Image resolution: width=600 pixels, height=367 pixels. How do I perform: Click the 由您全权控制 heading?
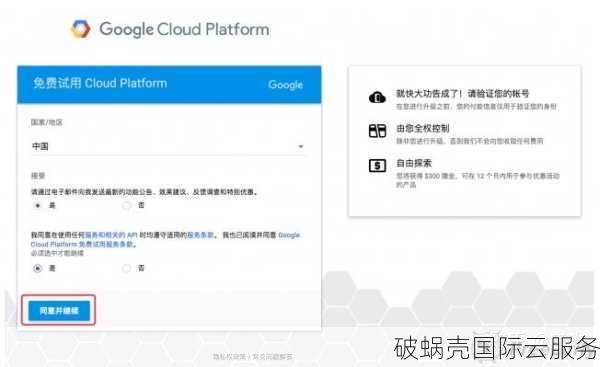pos(422,129)
